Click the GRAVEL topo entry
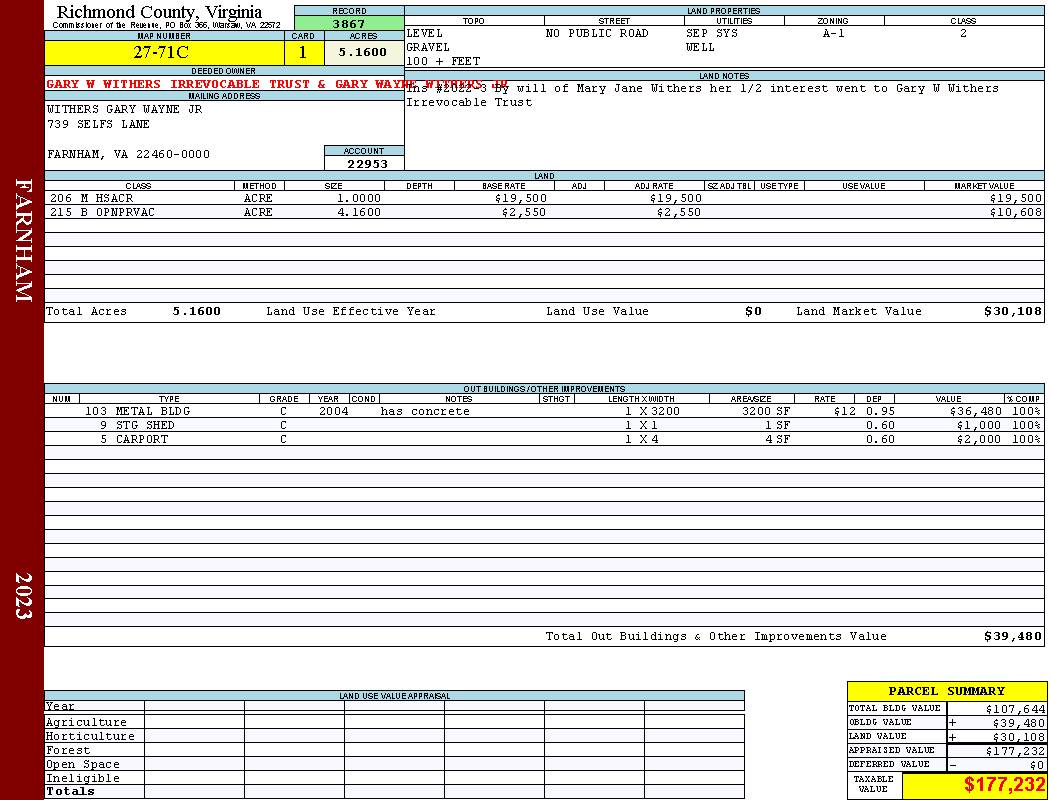Screen dimensions: 1050x800 coord(428,47)
